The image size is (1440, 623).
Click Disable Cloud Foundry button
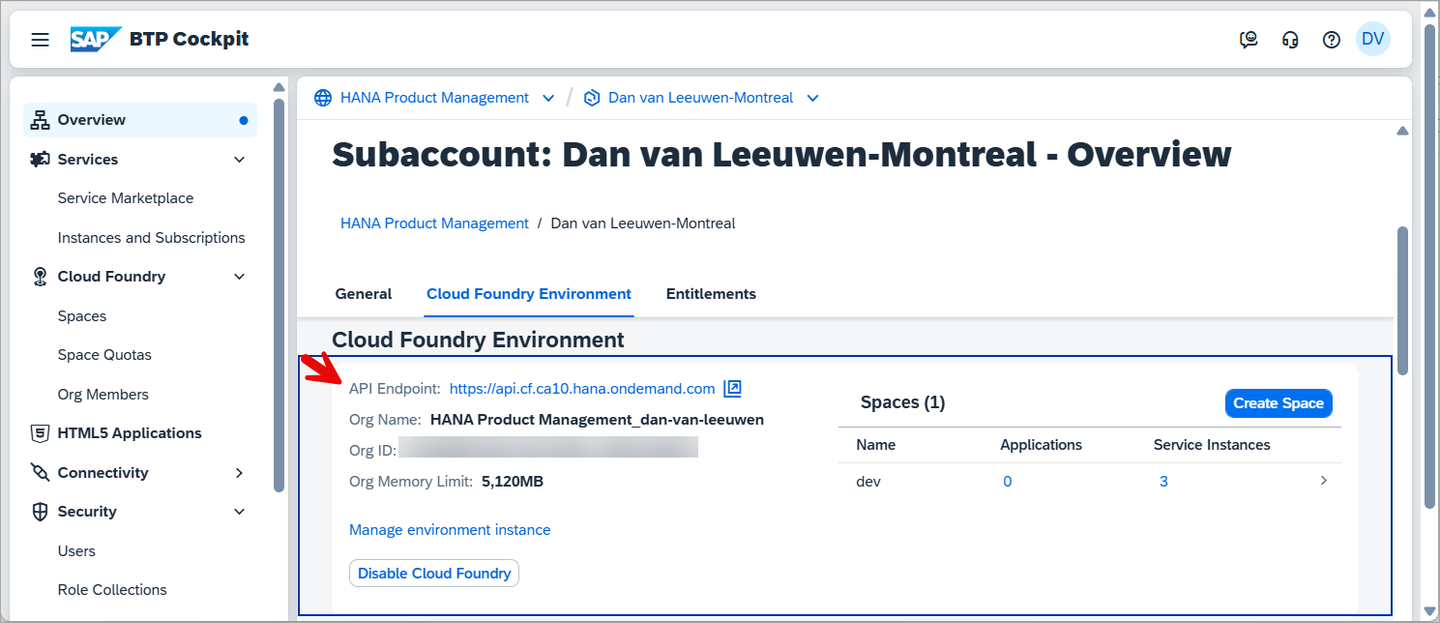click(x=434, y=573)
